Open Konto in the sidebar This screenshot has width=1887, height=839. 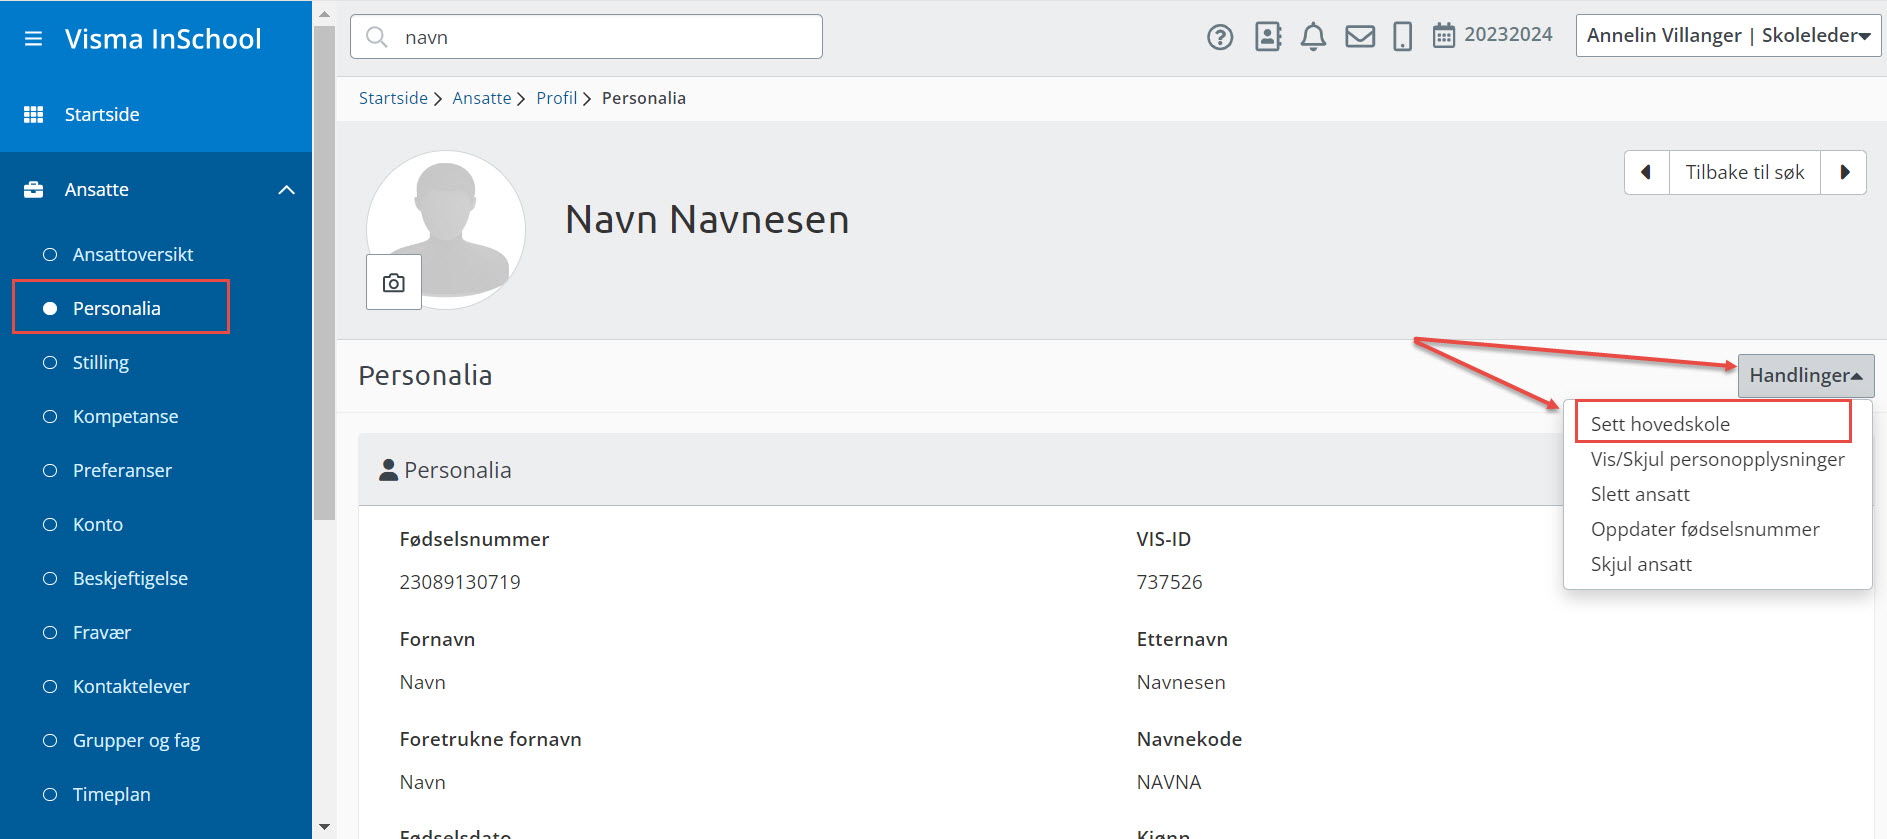(x=97, y=524)
